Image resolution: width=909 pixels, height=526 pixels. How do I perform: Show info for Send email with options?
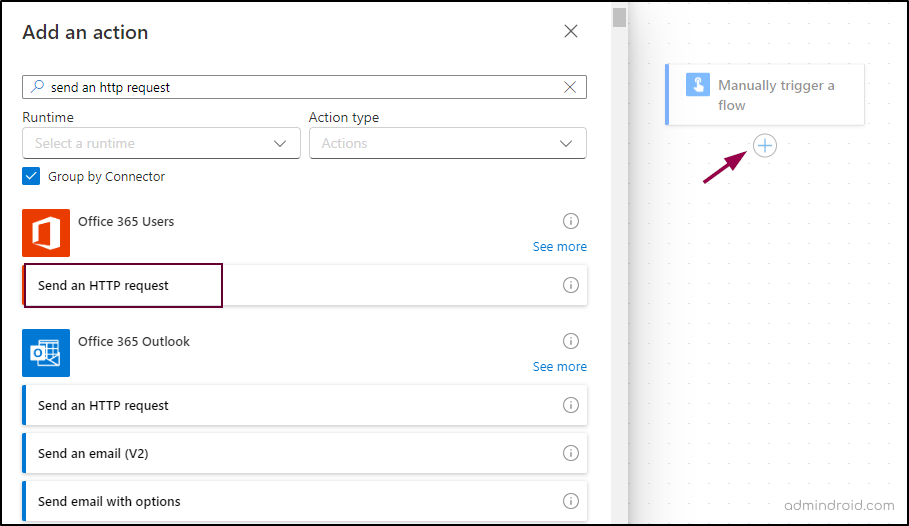coord(571,501)
